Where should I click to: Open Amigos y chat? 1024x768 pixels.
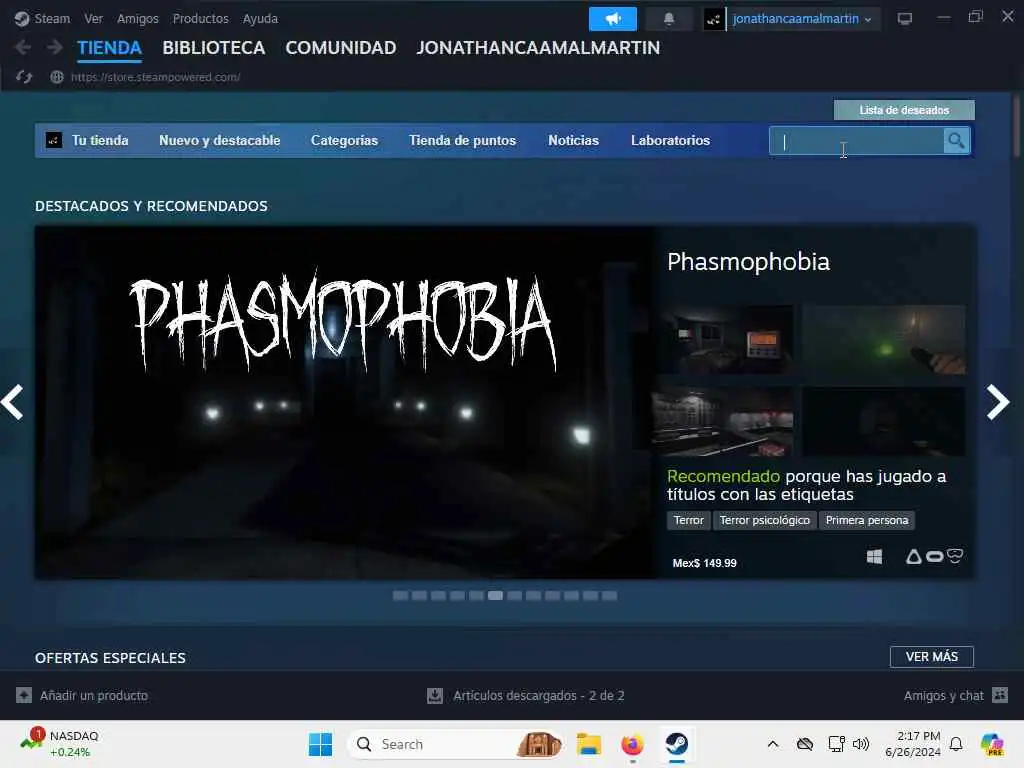(x=955, y=696)
